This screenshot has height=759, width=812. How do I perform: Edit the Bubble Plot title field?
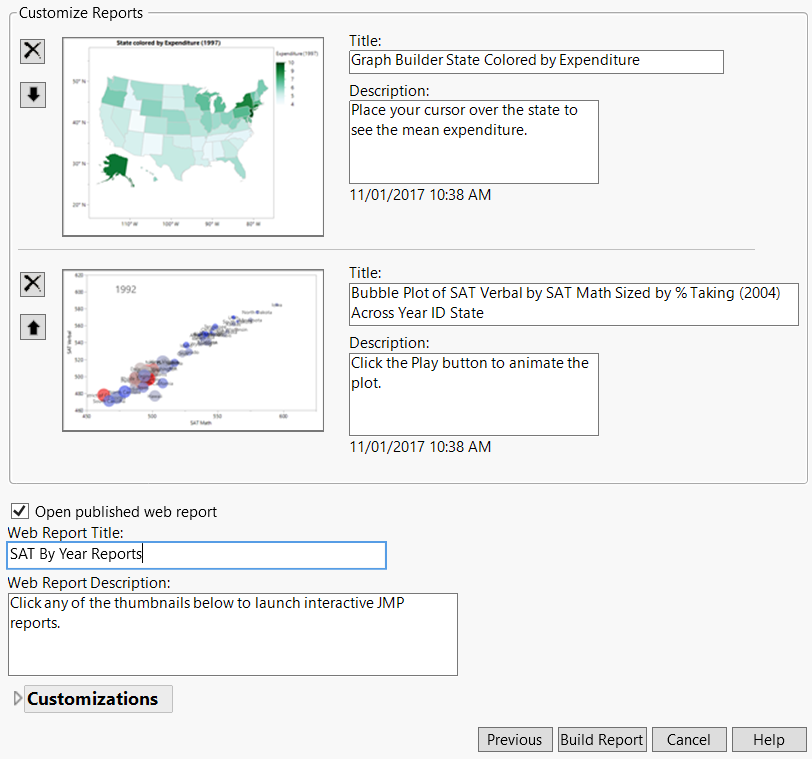click(x=574, y=303)
